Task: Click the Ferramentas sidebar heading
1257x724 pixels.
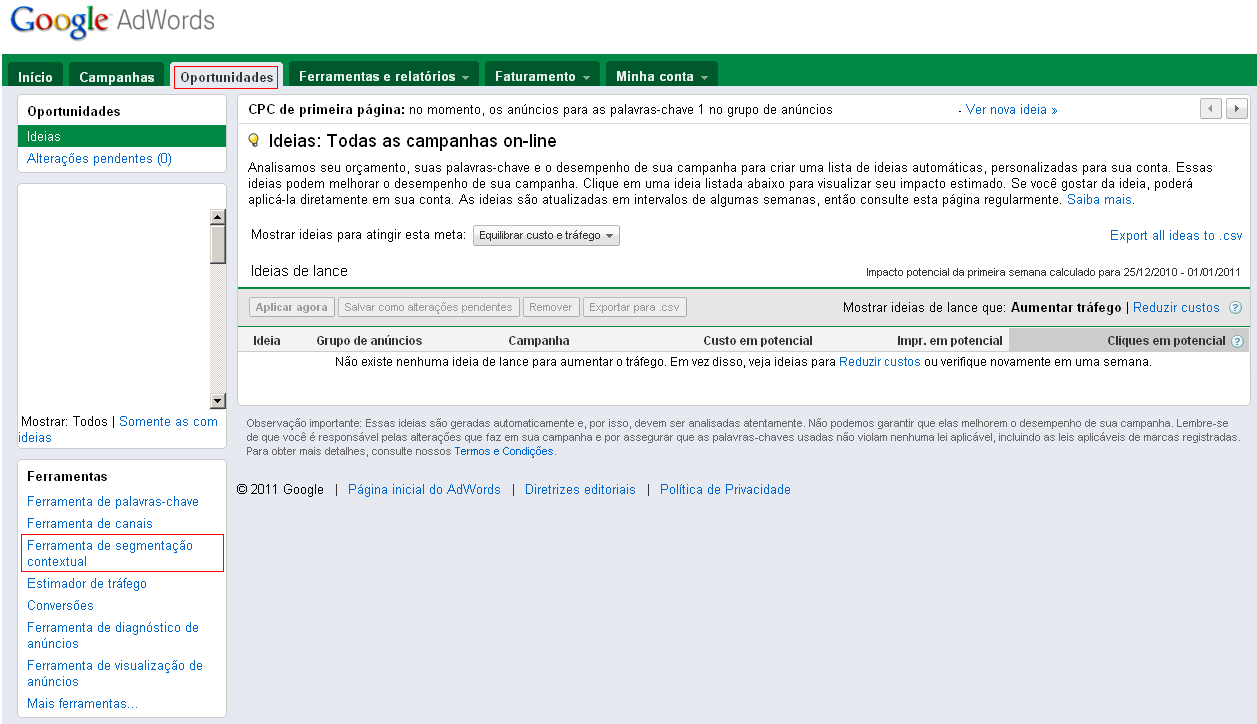Action: [x=67, y=477]
